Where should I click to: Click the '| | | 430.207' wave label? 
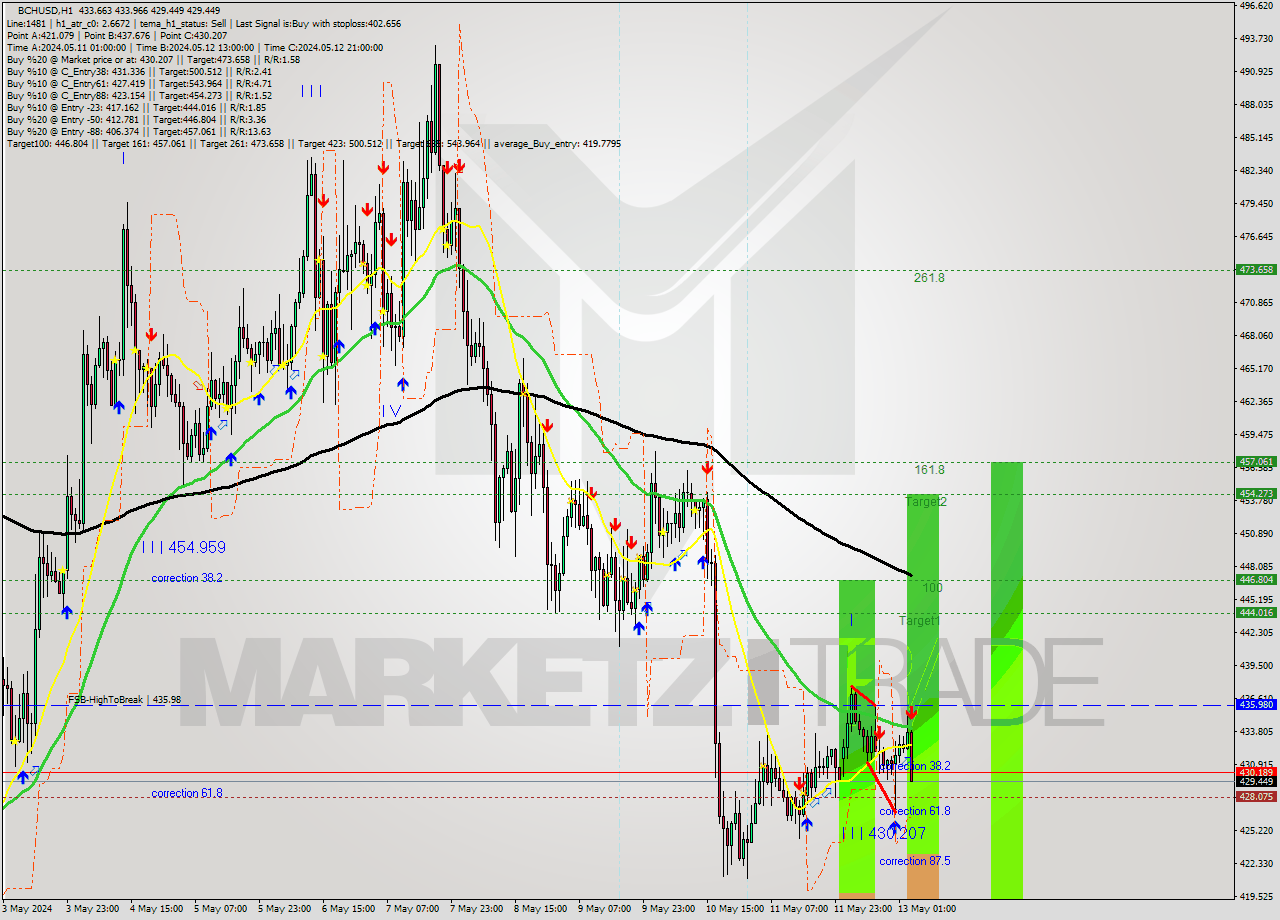(884, 833)
